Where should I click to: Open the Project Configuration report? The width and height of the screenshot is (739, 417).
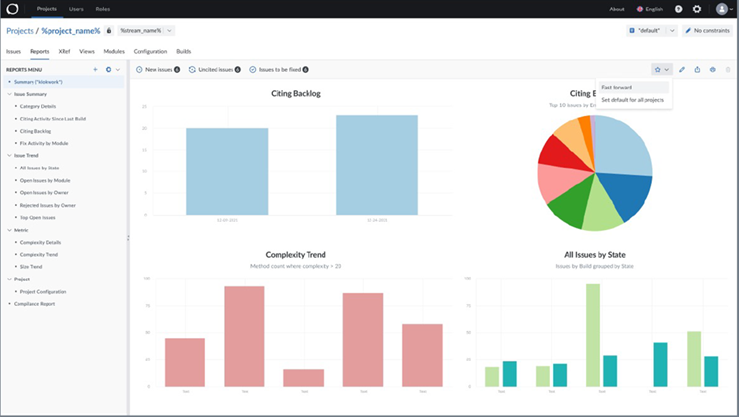coord(43,292)
